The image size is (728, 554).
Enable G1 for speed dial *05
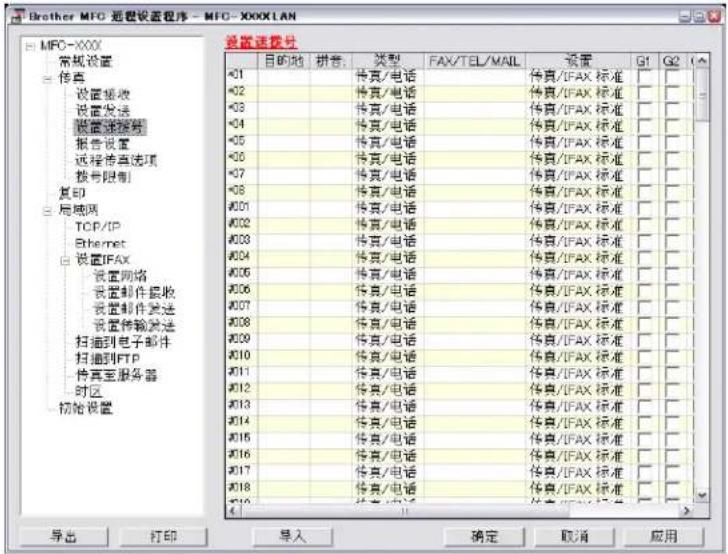[644, 143]
